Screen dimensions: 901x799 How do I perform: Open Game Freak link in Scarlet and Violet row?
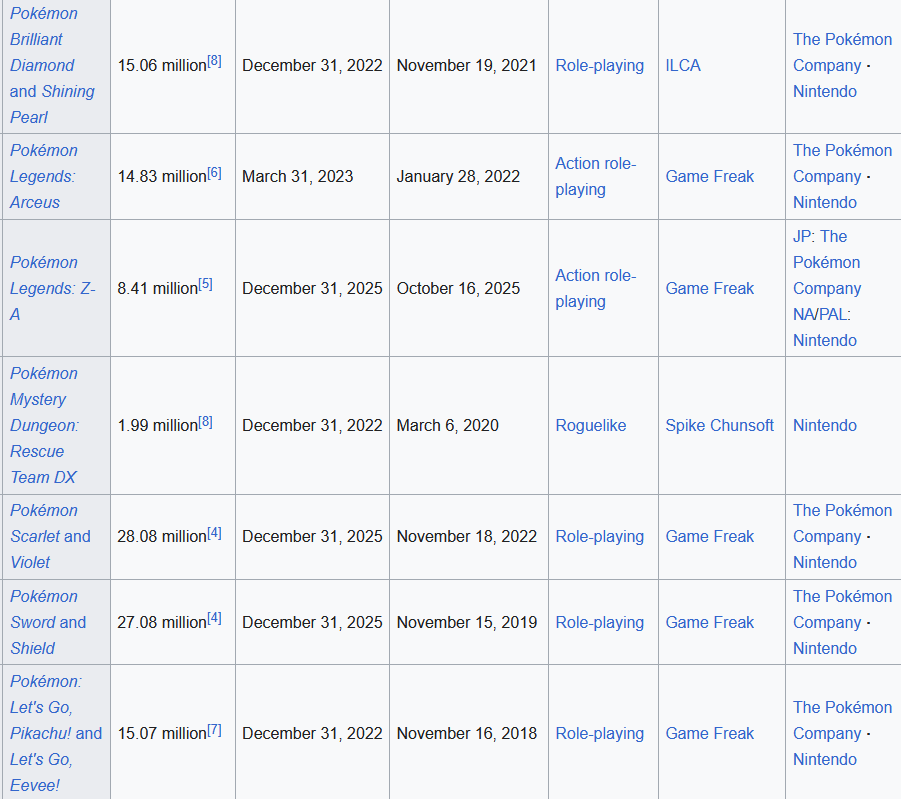[x=710, y=536]
